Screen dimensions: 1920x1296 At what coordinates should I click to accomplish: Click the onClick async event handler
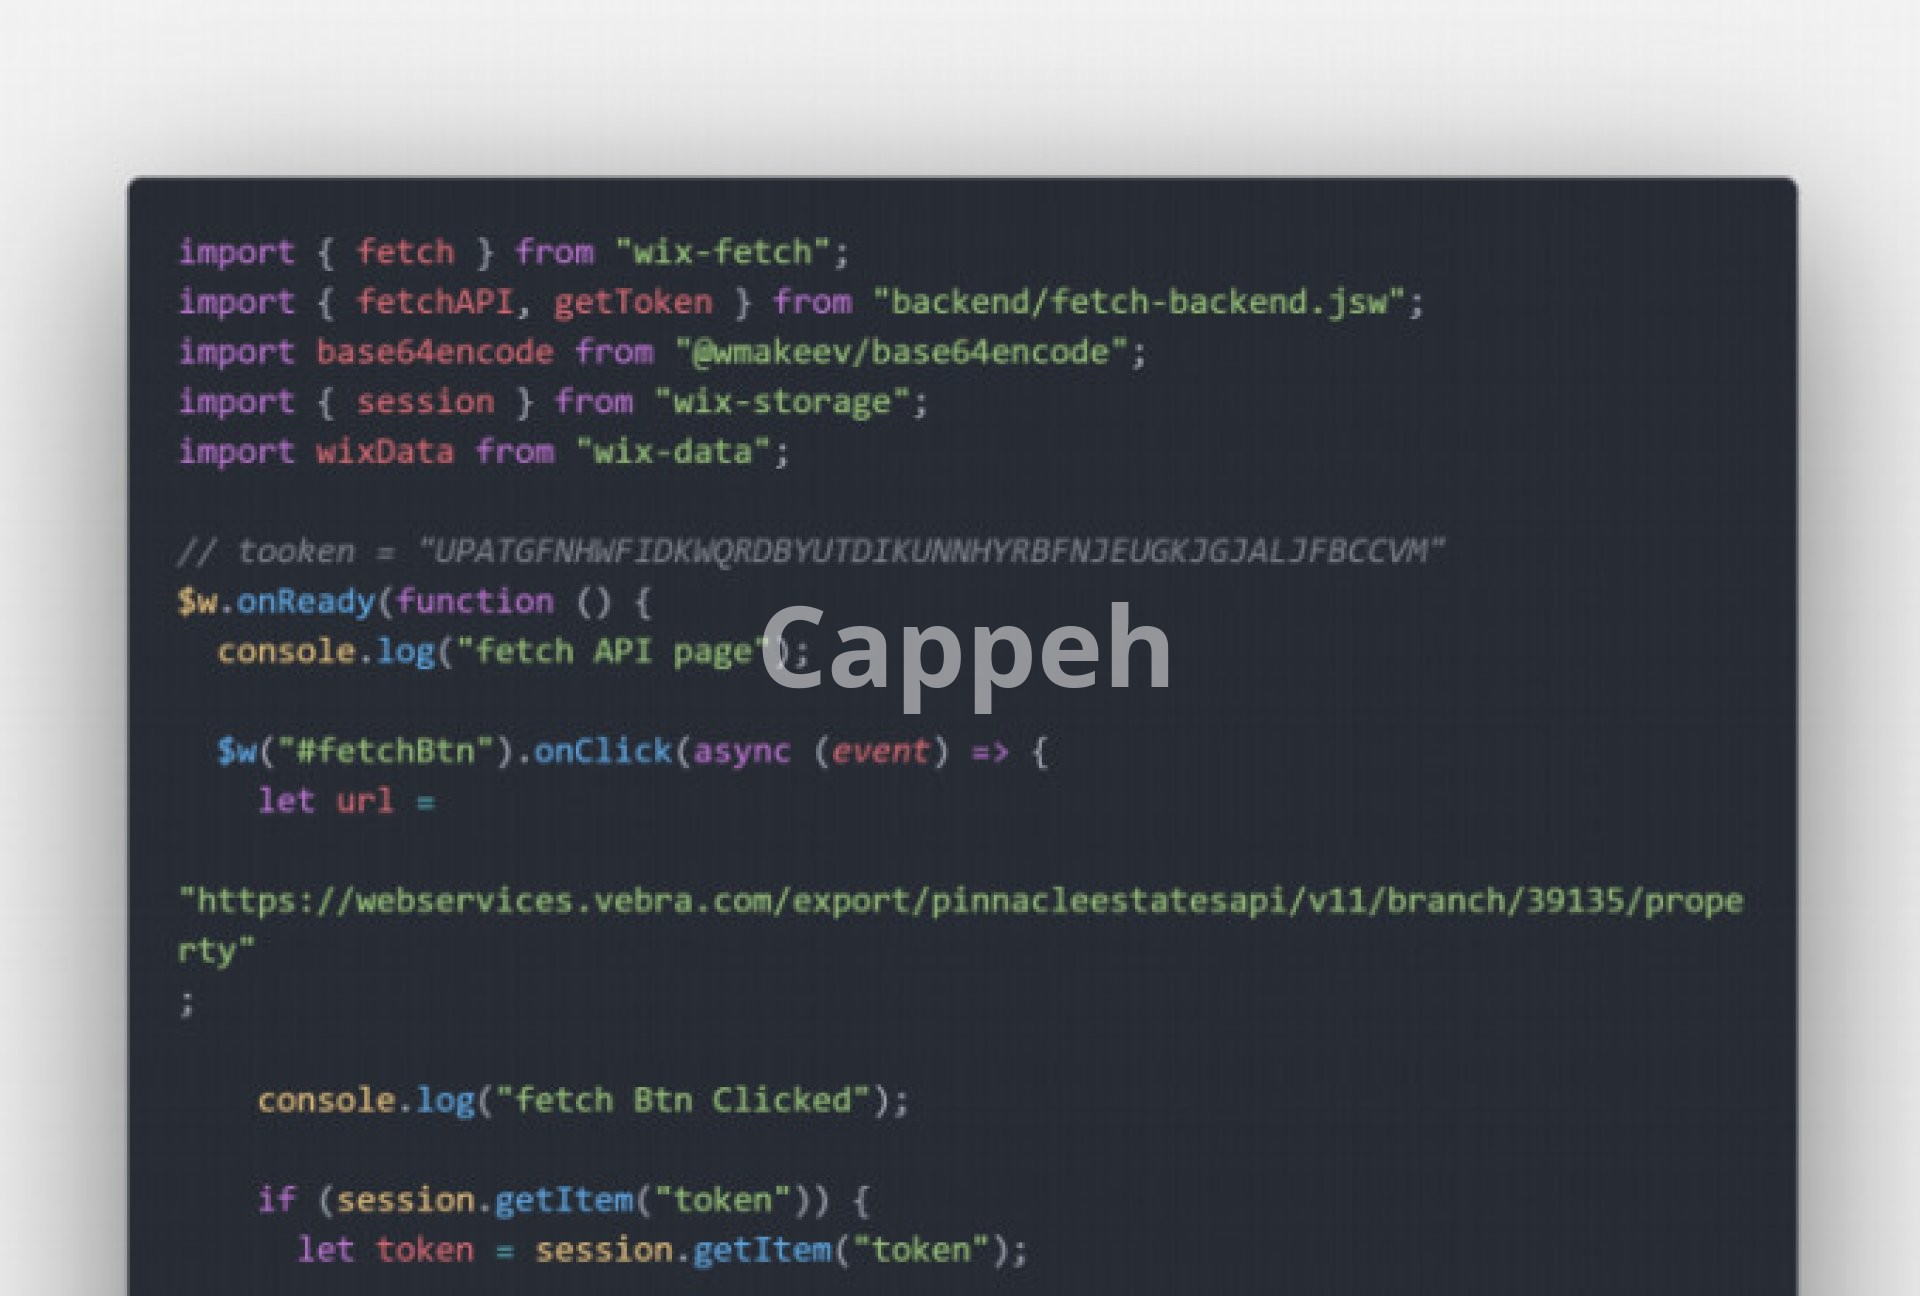click(x=790, y=751)
